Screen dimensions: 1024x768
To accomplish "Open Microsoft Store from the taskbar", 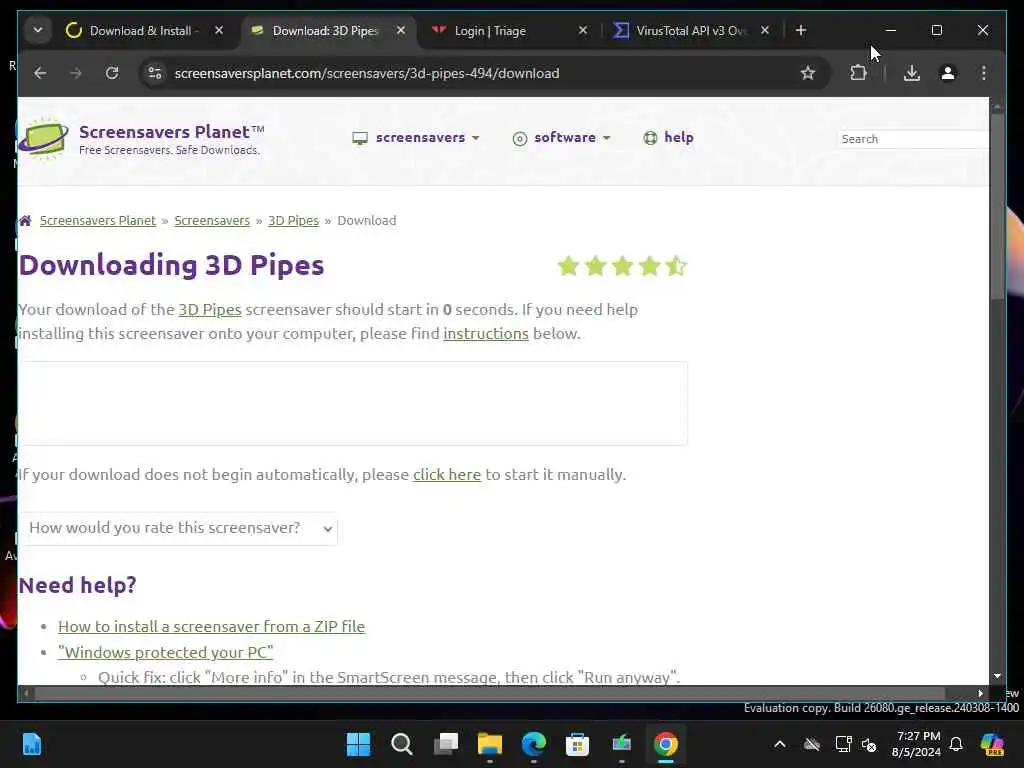I will click(x=577, y=744).
